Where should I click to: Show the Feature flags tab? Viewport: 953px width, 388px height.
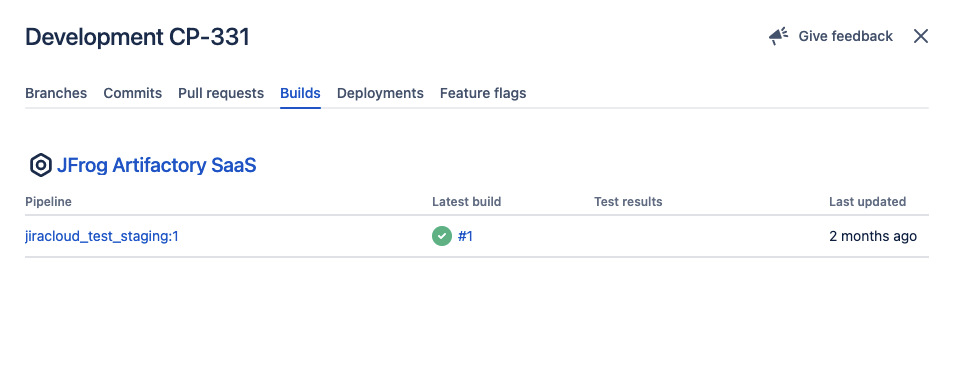[x=483, y=93]
